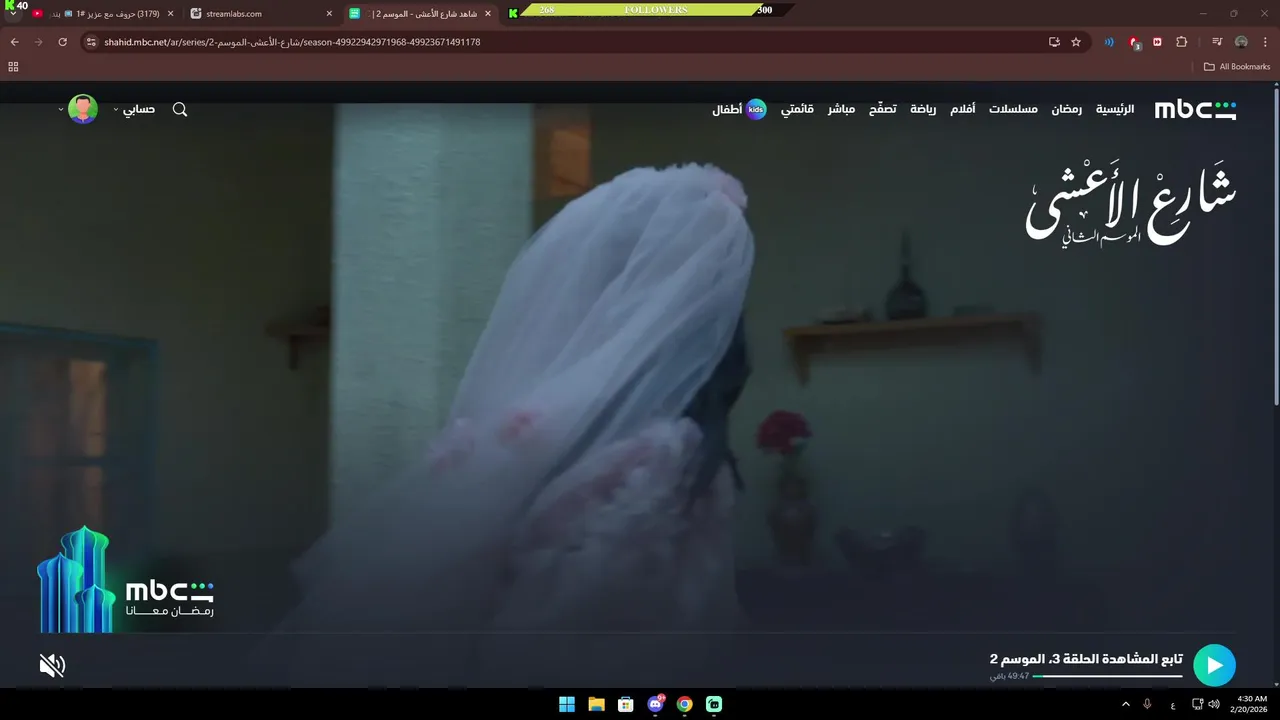
Task: Go to مسلسلات series section
Action: coord(1013,109)
